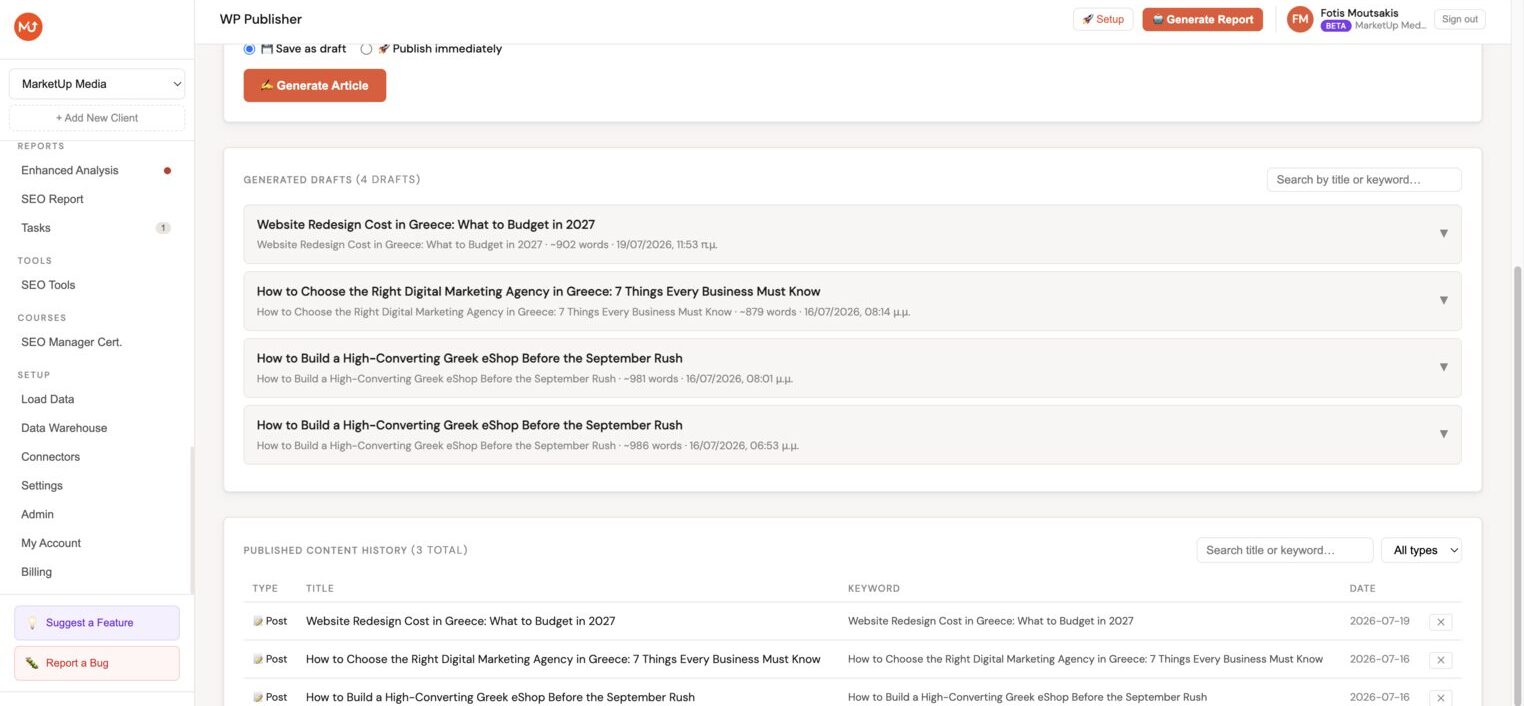Click the bug icon in Report a Bug
1524x706 pixels.
pyautogui.click(x=32, y=663)
